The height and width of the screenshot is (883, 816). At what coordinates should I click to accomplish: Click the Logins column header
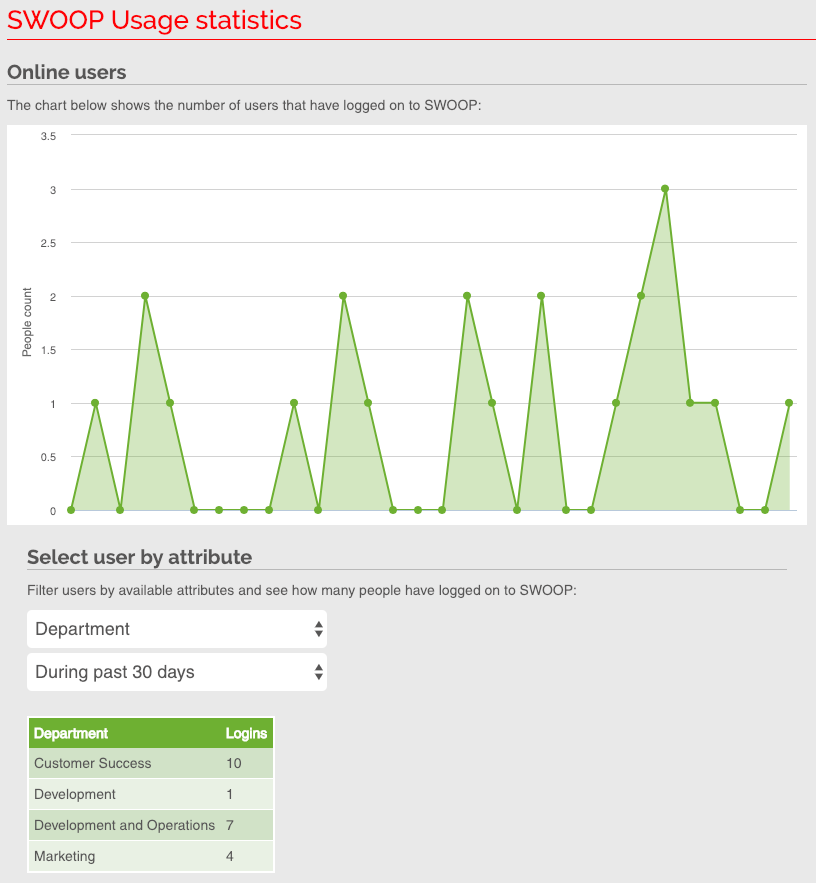click(246, 733)
